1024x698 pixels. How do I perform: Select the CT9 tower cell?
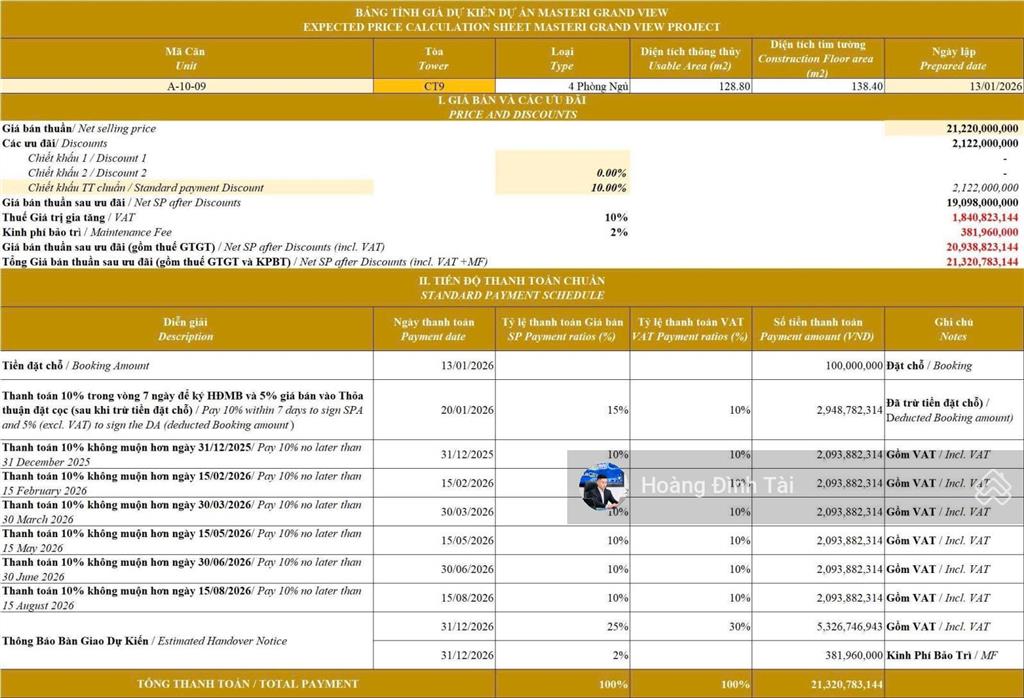point(432,85)
